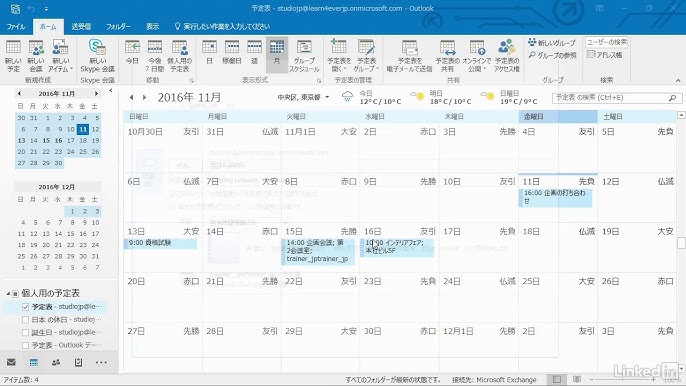Switch to Reading view in status bar
The width and height of the screenshot is (686, 386).
coord(577,379)
